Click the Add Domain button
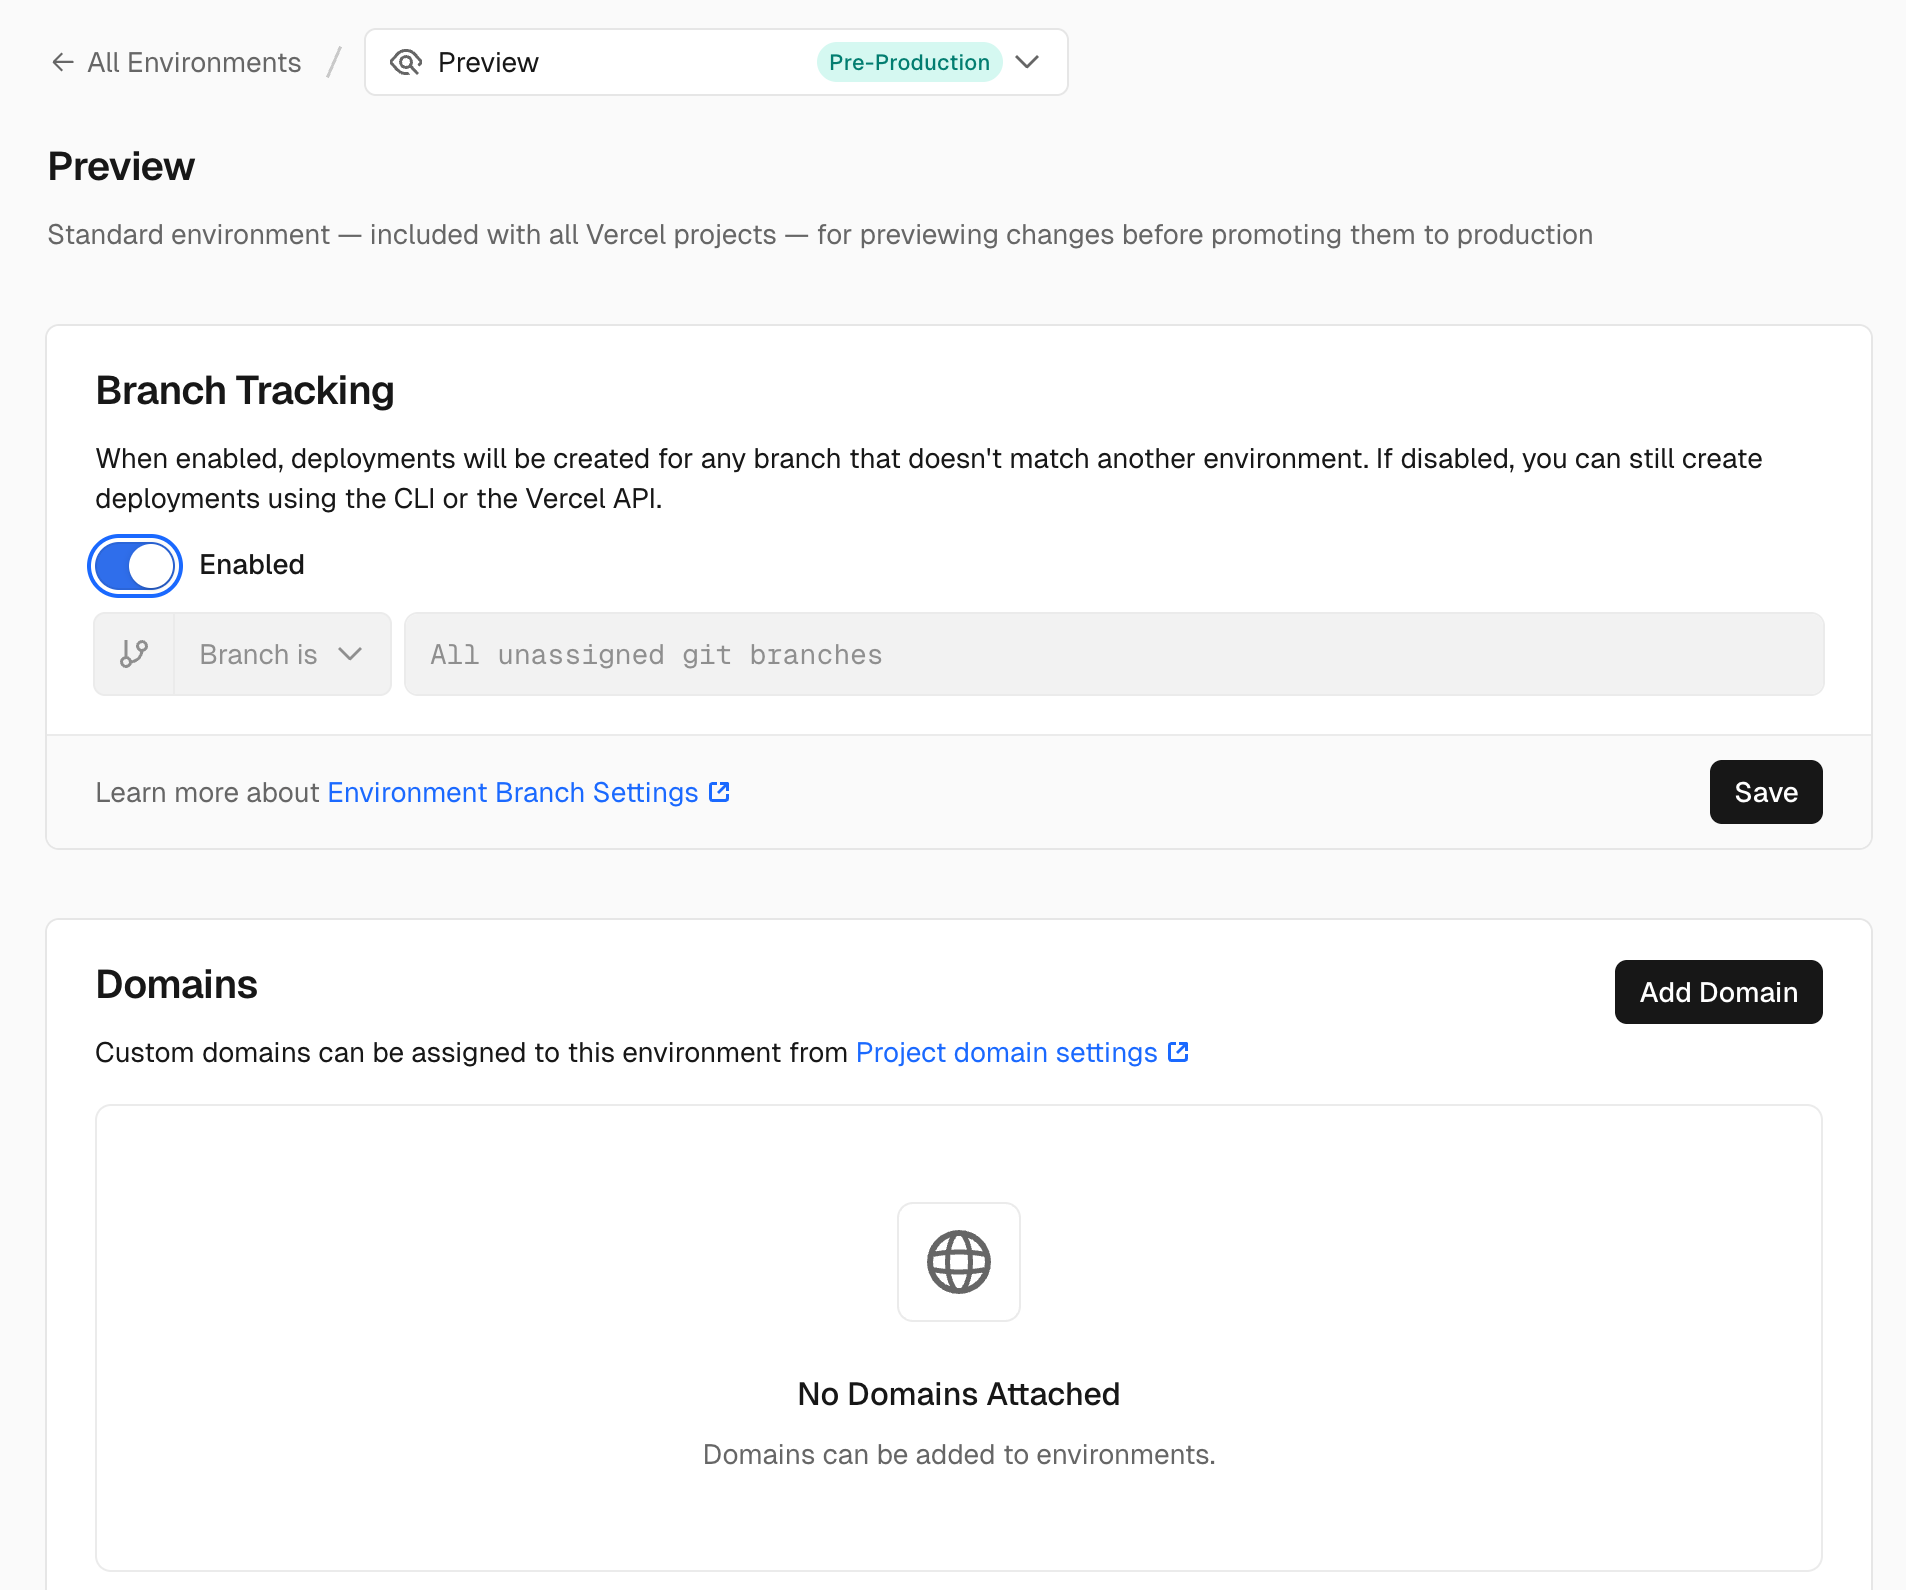 (x=1718, y=992)
